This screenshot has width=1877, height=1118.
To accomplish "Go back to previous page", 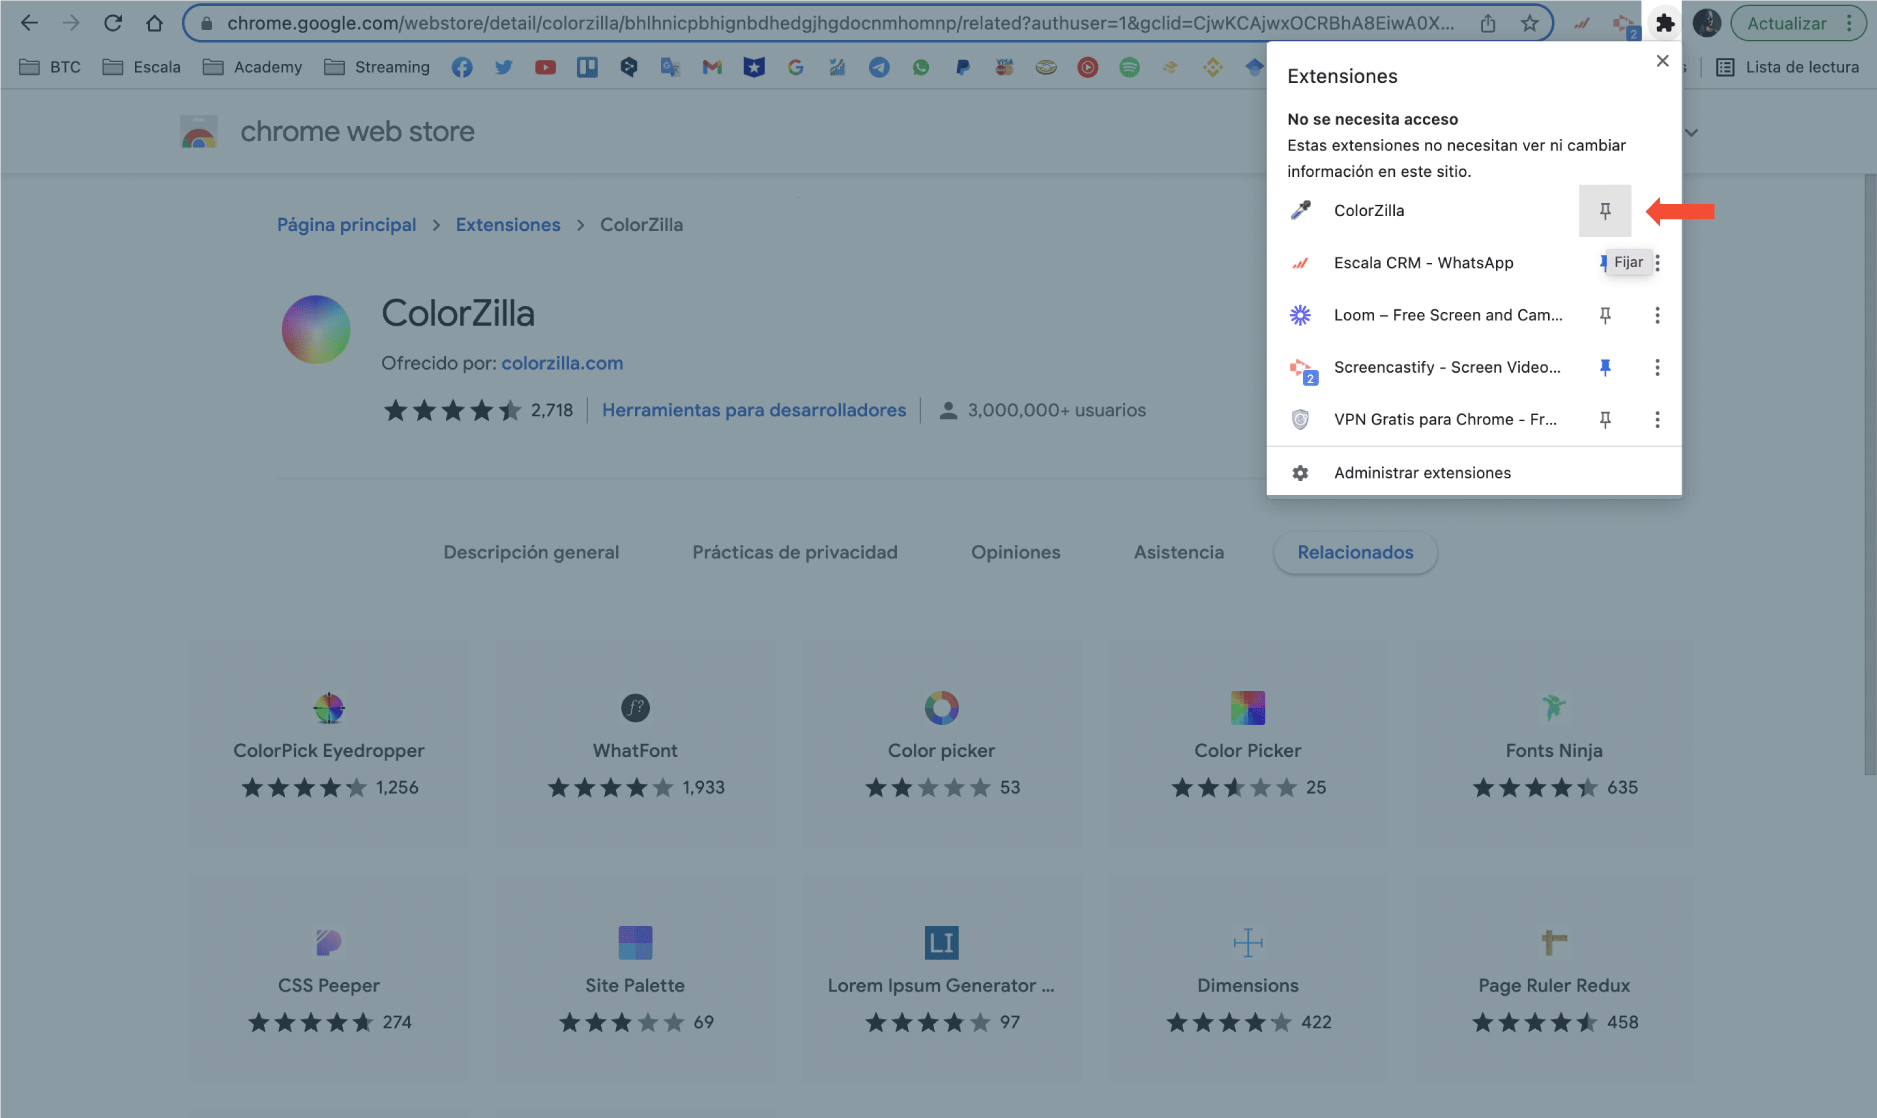I will pyautogui.click(x=29, y=23).
